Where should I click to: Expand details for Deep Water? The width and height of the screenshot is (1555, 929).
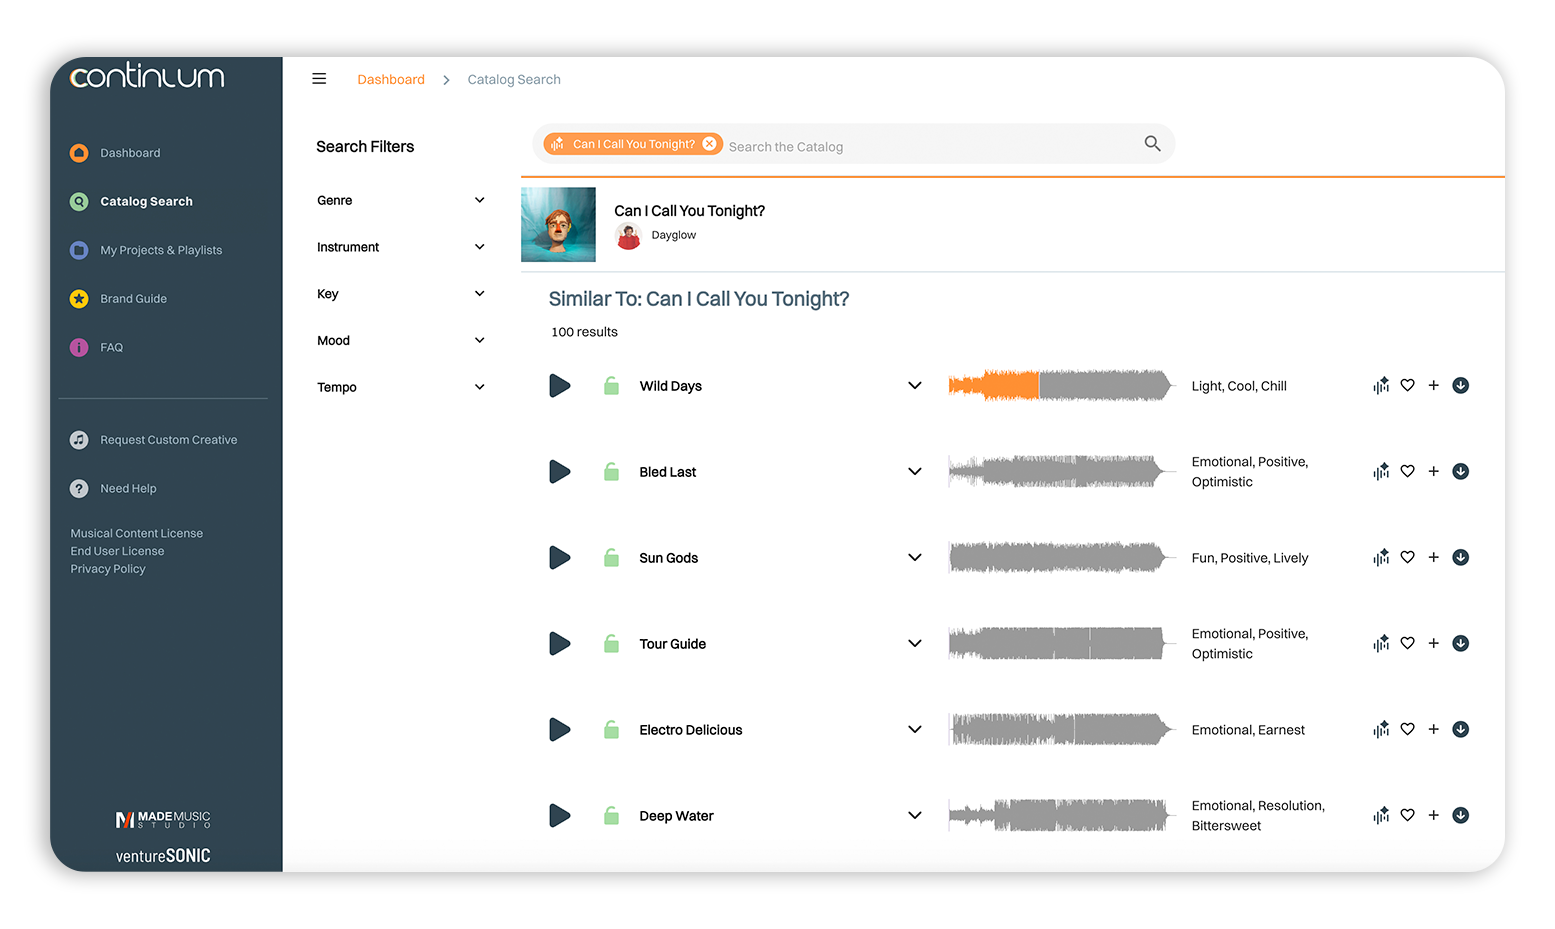[x=914, y=816]
